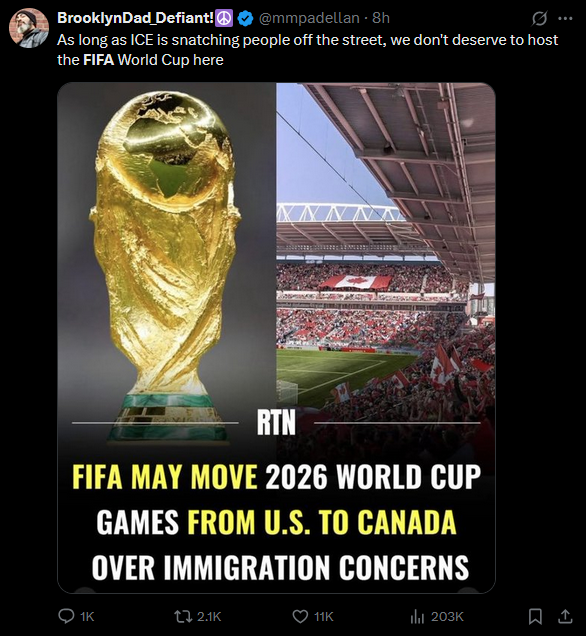Screen dimensions: 586x636
Task: Click the 8h timestamp link
Action: coord(381,18)
